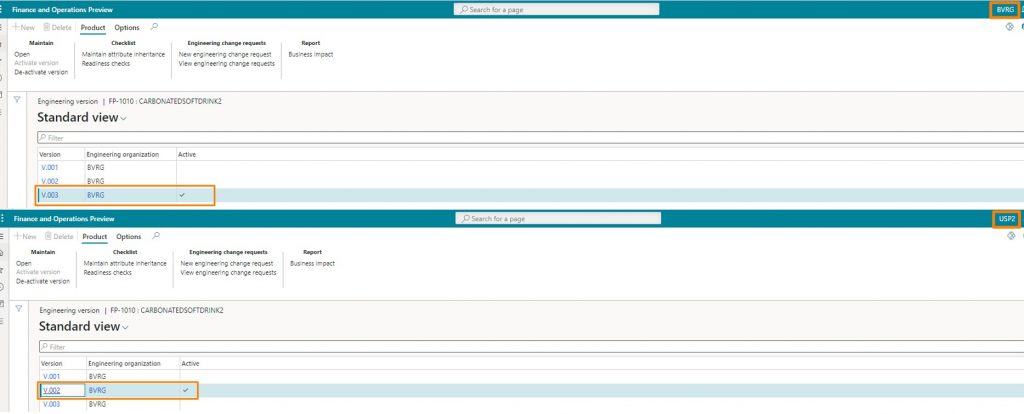
Task: Open version link V.003 in USP2 window
Action: (x=52, y=404)
